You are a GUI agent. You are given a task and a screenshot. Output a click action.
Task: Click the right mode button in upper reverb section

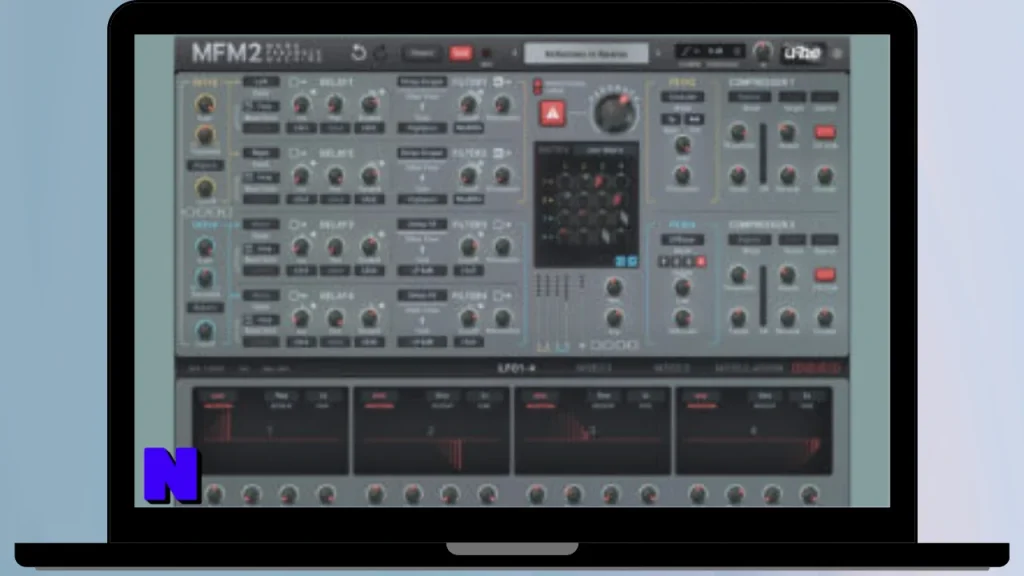(x=694, y=120)
